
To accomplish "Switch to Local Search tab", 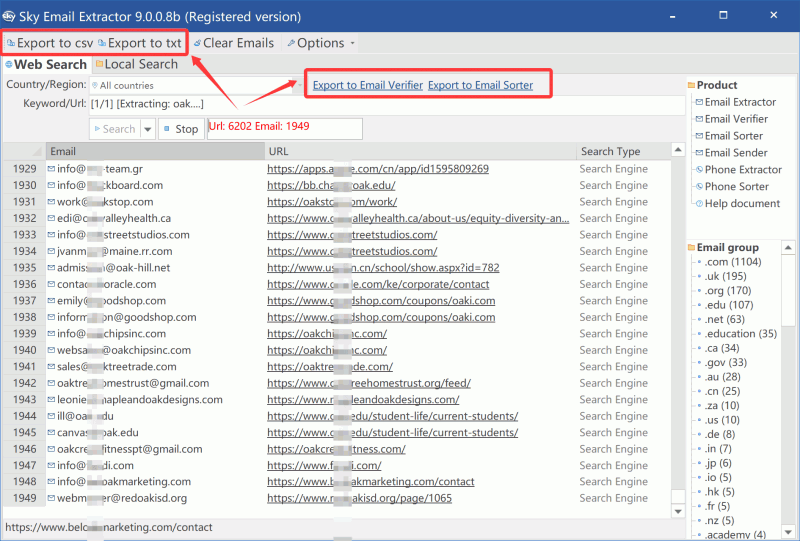I will click(x=137, y=64).
